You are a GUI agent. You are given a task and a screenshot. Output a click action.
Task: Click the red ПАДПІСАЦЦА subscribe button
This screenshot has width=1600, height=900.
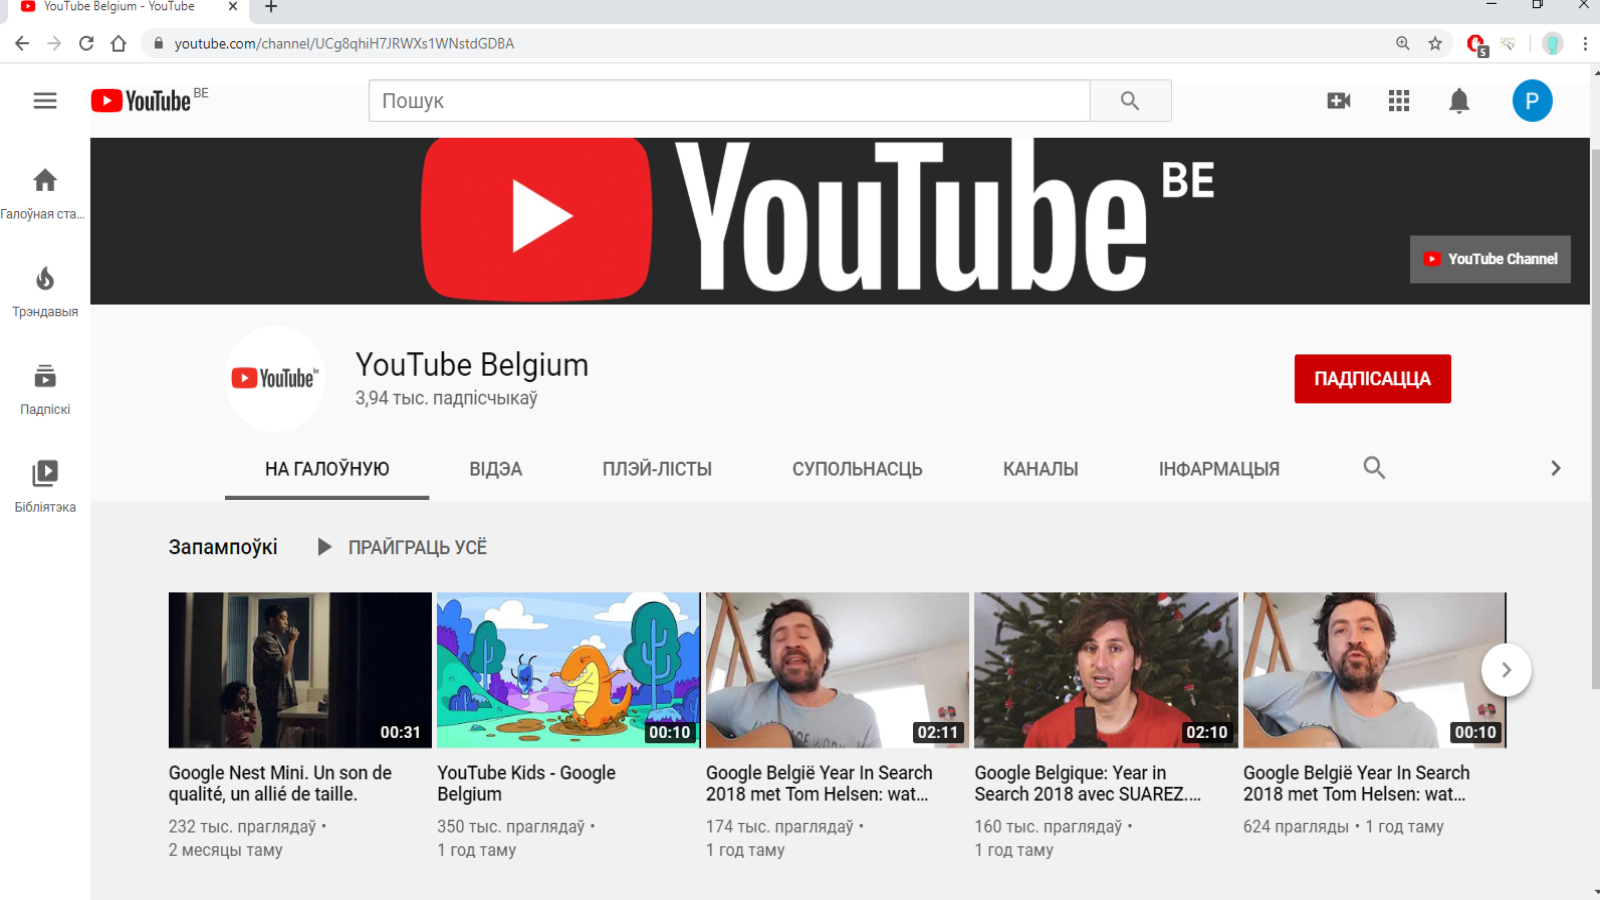(x=1372, y=379)
